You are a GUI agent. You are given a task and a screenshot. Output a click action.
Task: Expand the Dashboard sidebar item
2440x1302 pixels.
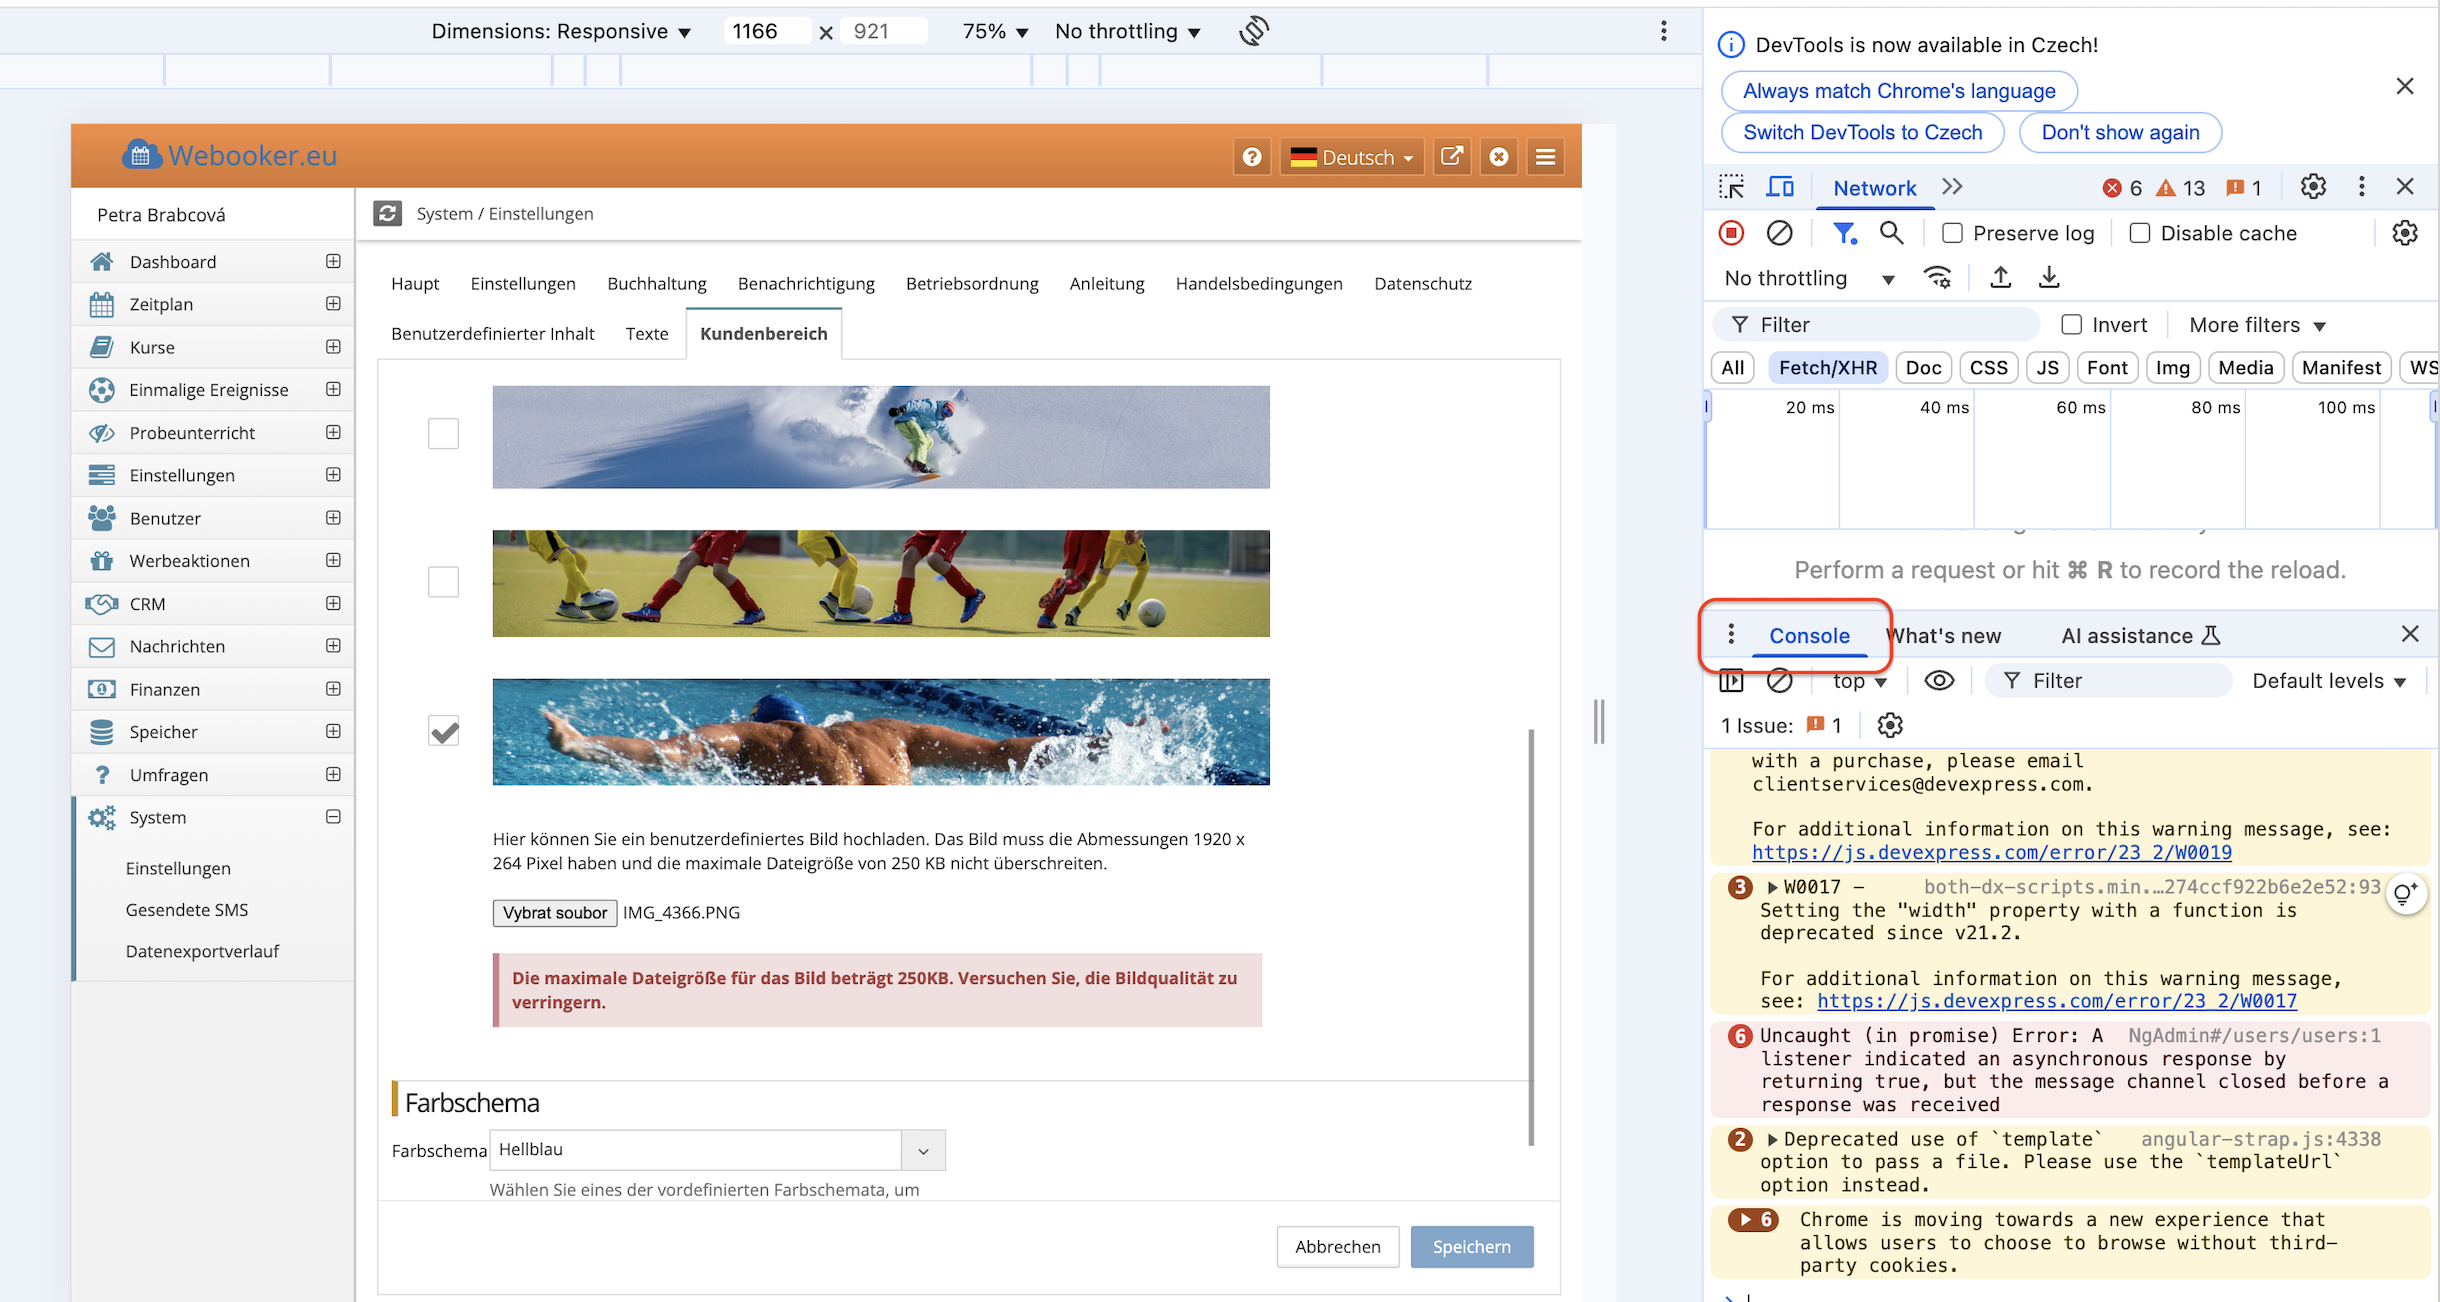(333, 261)
